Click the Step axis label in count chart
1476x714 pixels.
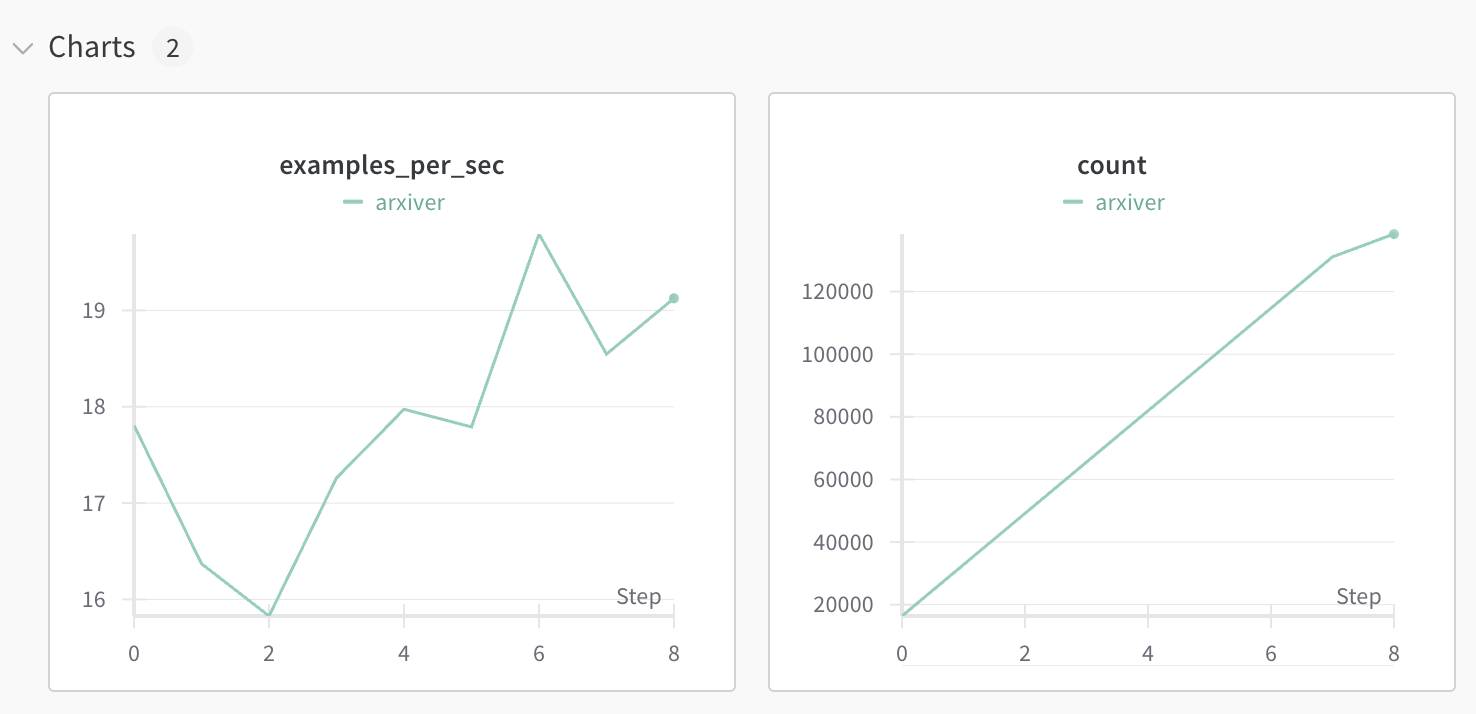tap(1358, 597)
